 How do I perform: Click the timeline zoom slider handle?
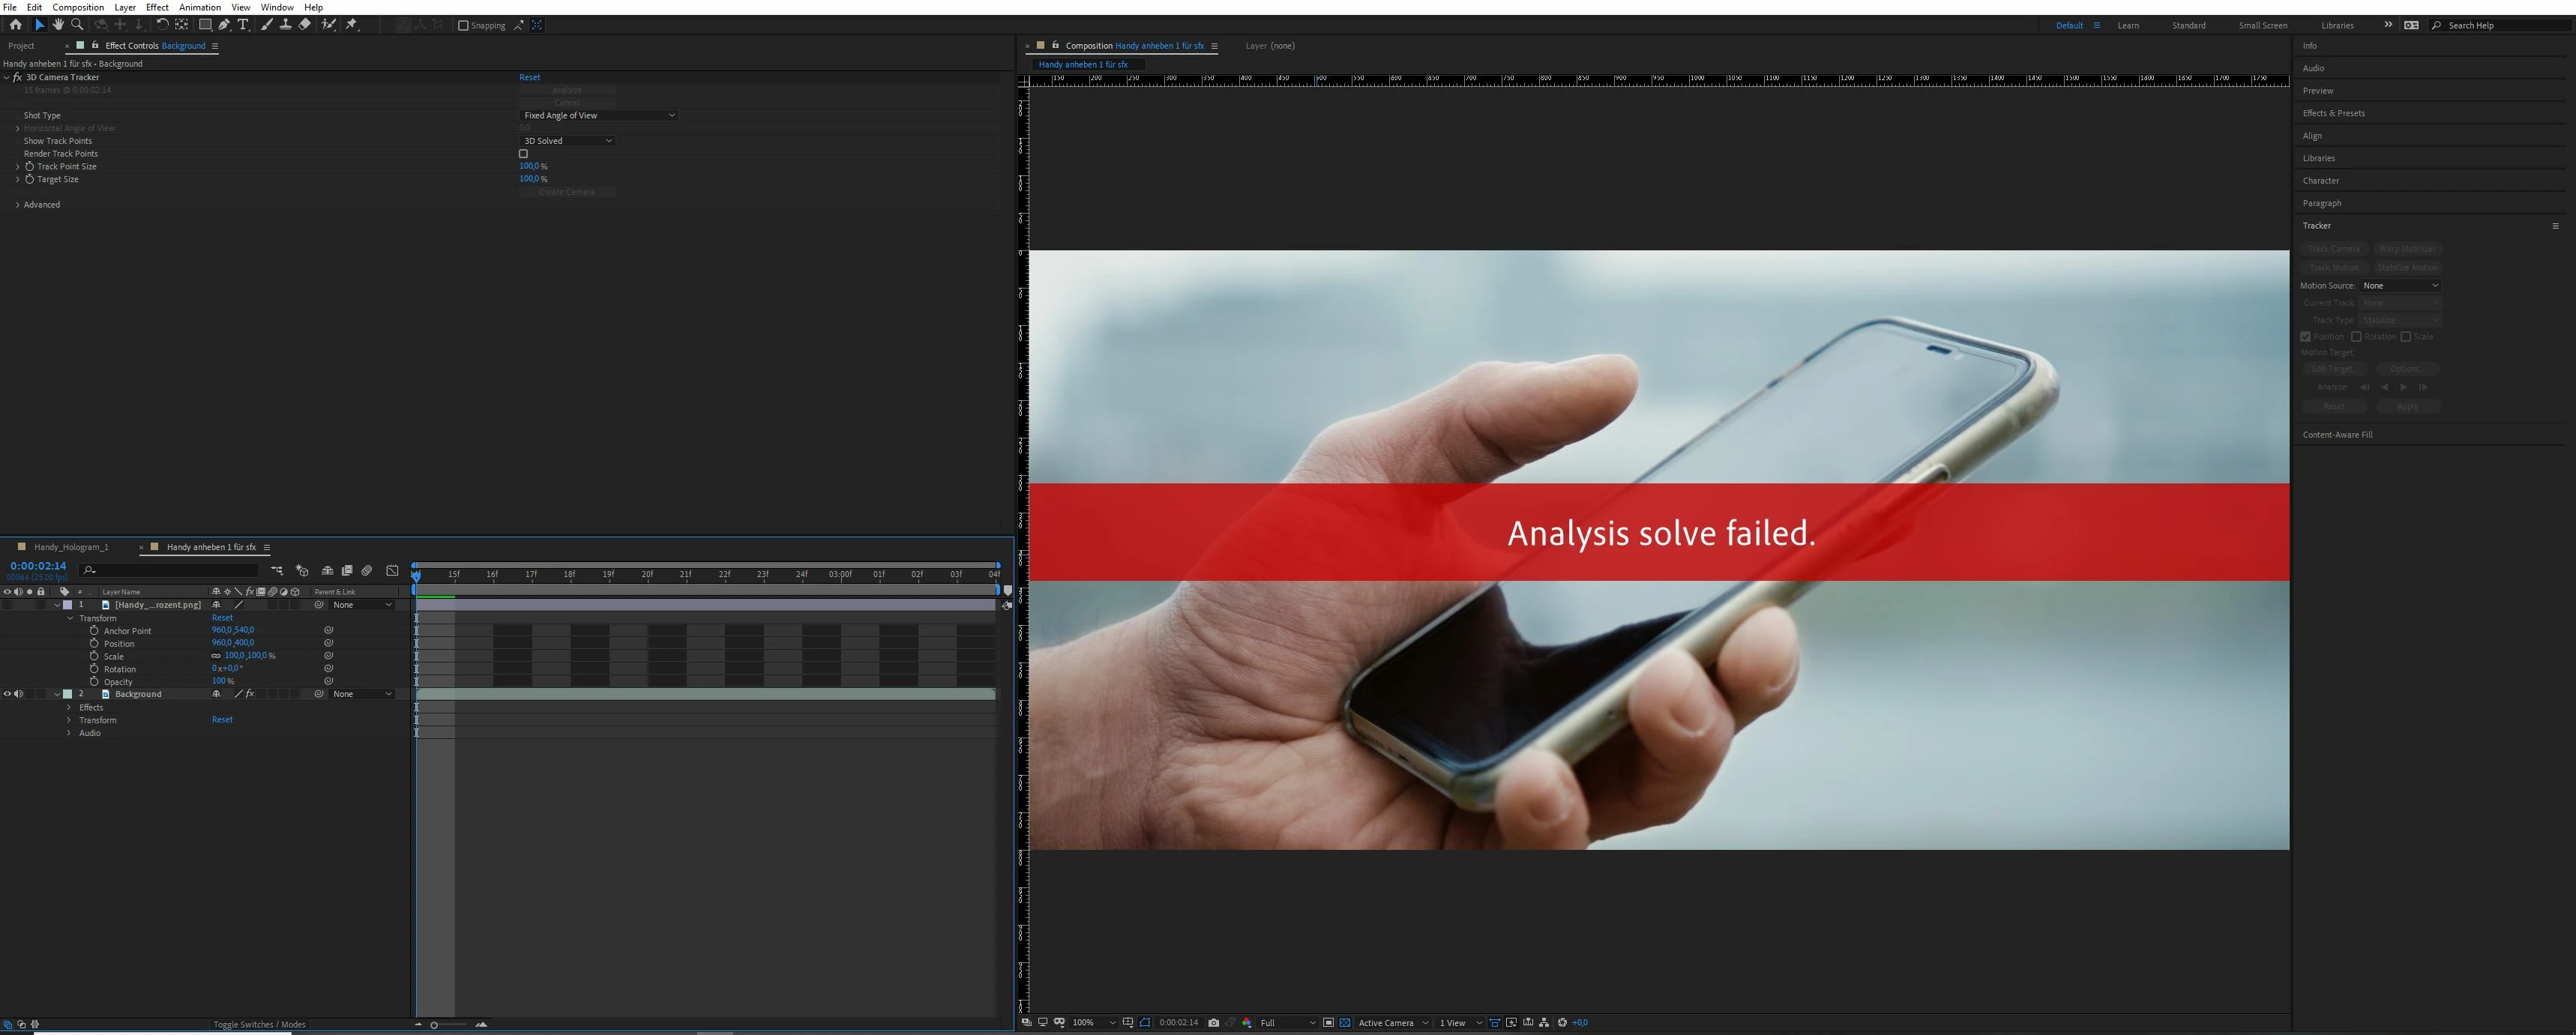(x=434, y=1025)
